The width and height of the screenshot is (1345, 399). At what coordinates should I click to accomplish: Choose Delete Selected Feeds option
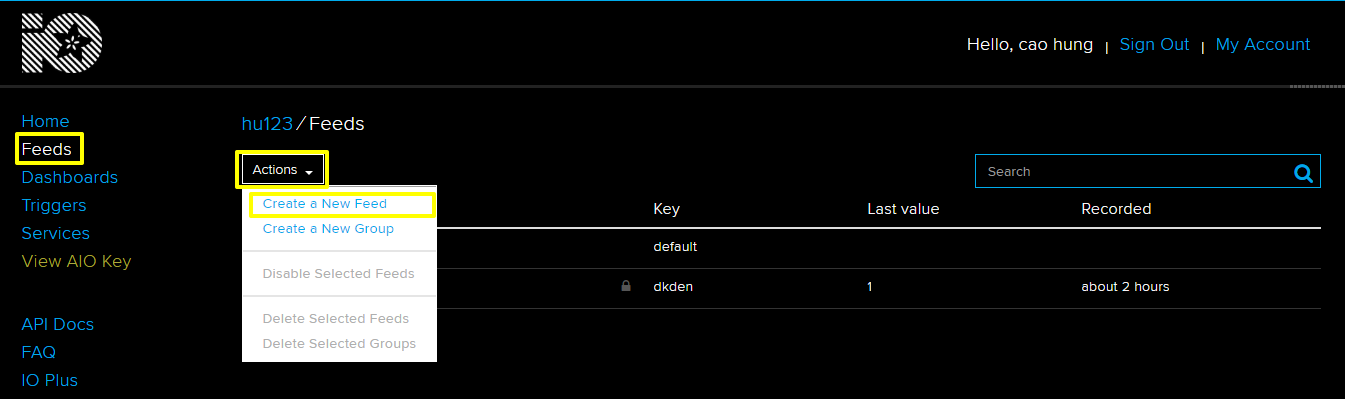336,318
